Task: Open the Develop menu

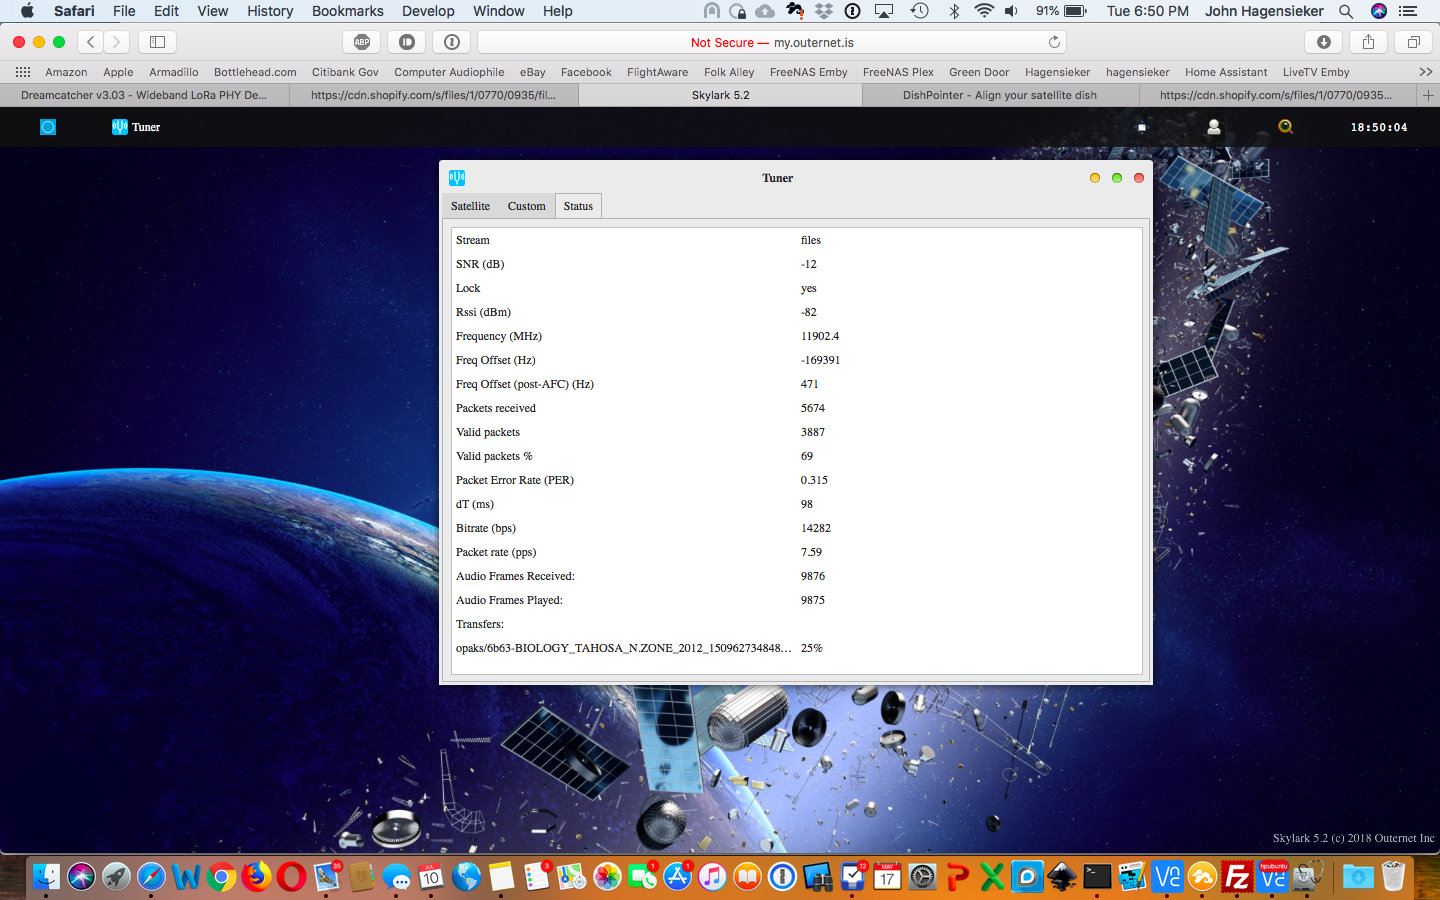Action: tap(428, 11)
